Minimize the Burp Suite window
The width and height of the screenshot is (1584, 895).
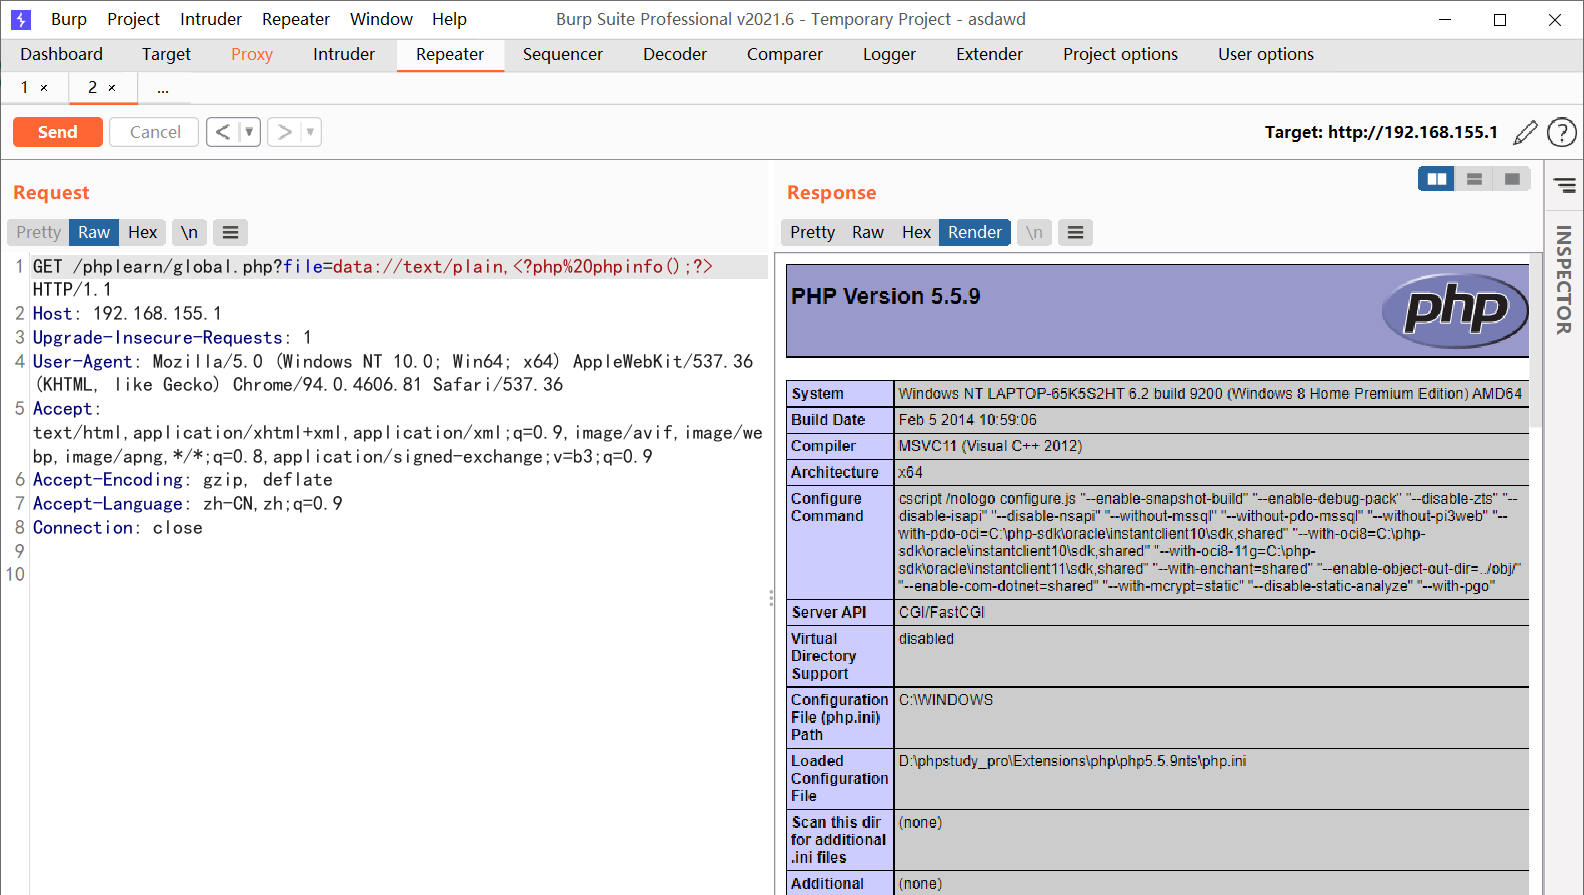(1445, 19)
